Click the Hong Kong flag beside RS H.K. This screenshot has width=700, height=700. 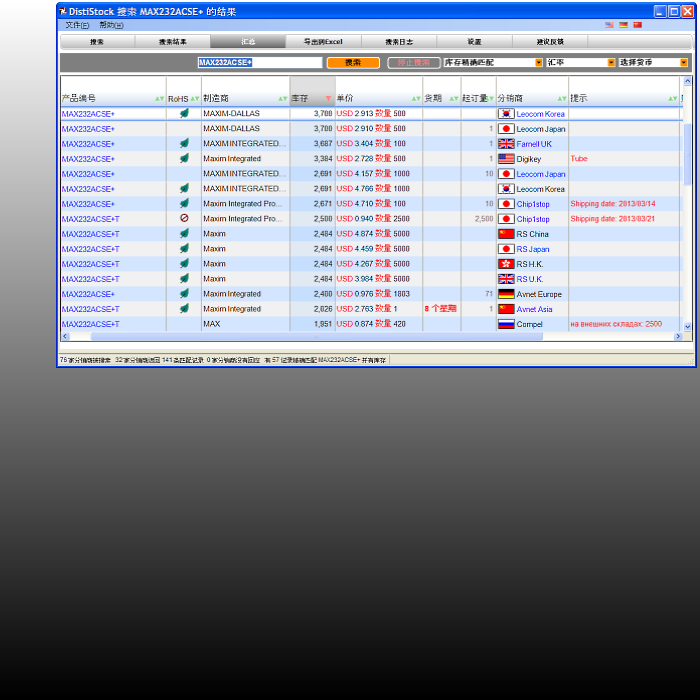(506, 264)
